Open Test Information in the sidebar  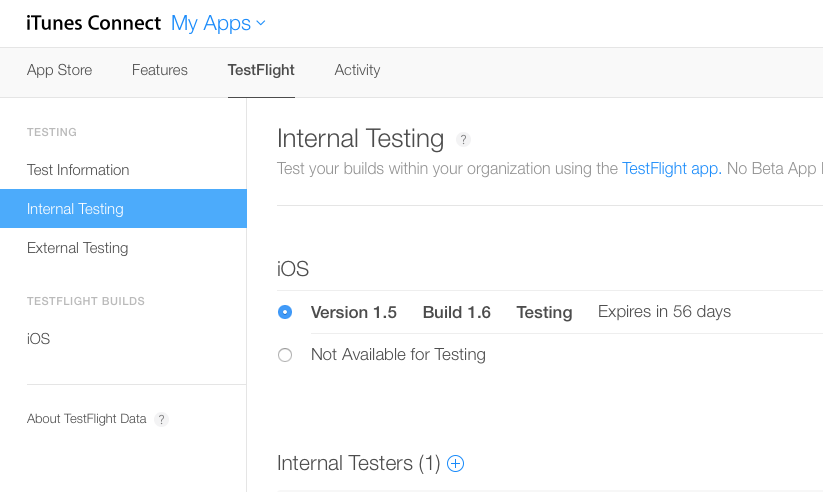pos(78,170)
